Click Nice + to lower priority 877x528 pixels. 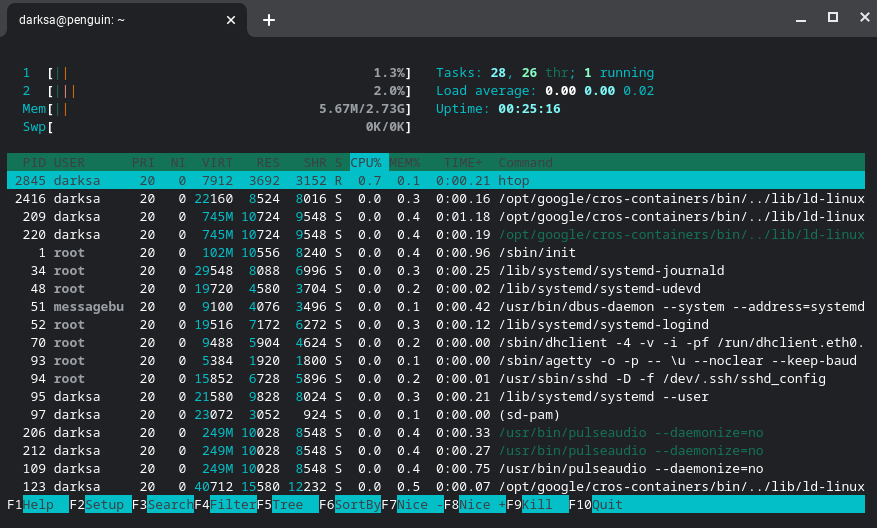point(482,505)
